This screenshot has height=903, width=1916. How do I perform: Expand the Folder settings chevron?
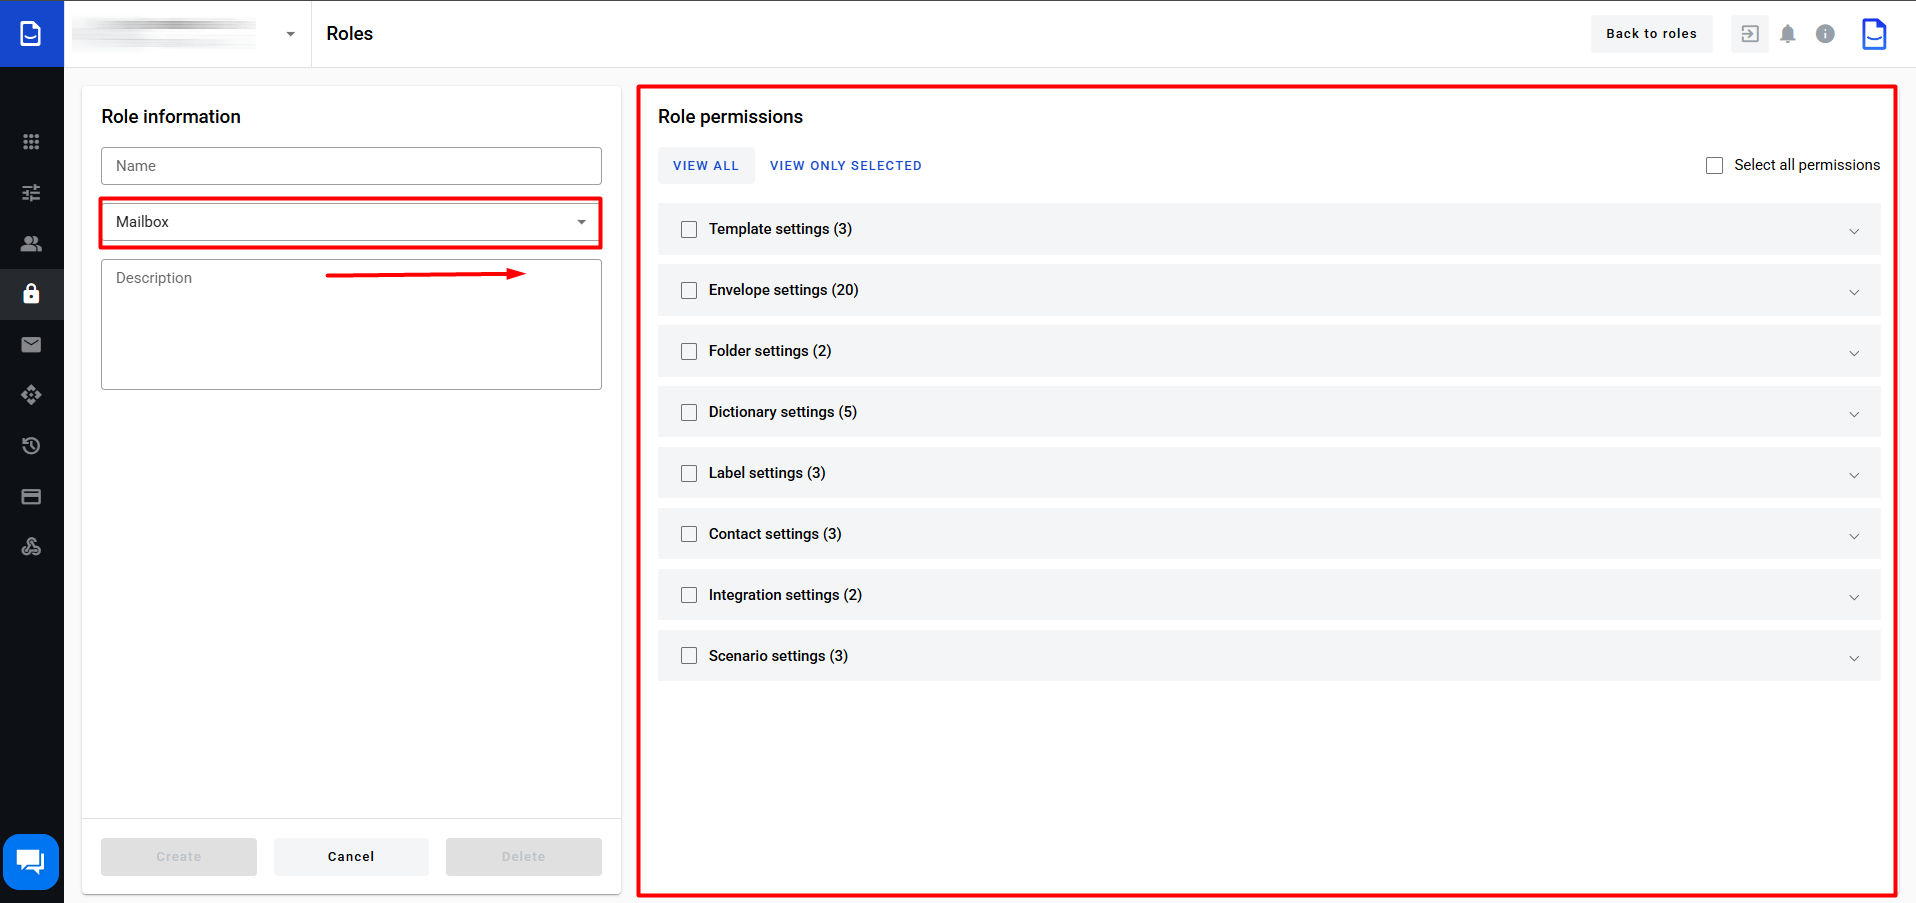(1853, 353)
